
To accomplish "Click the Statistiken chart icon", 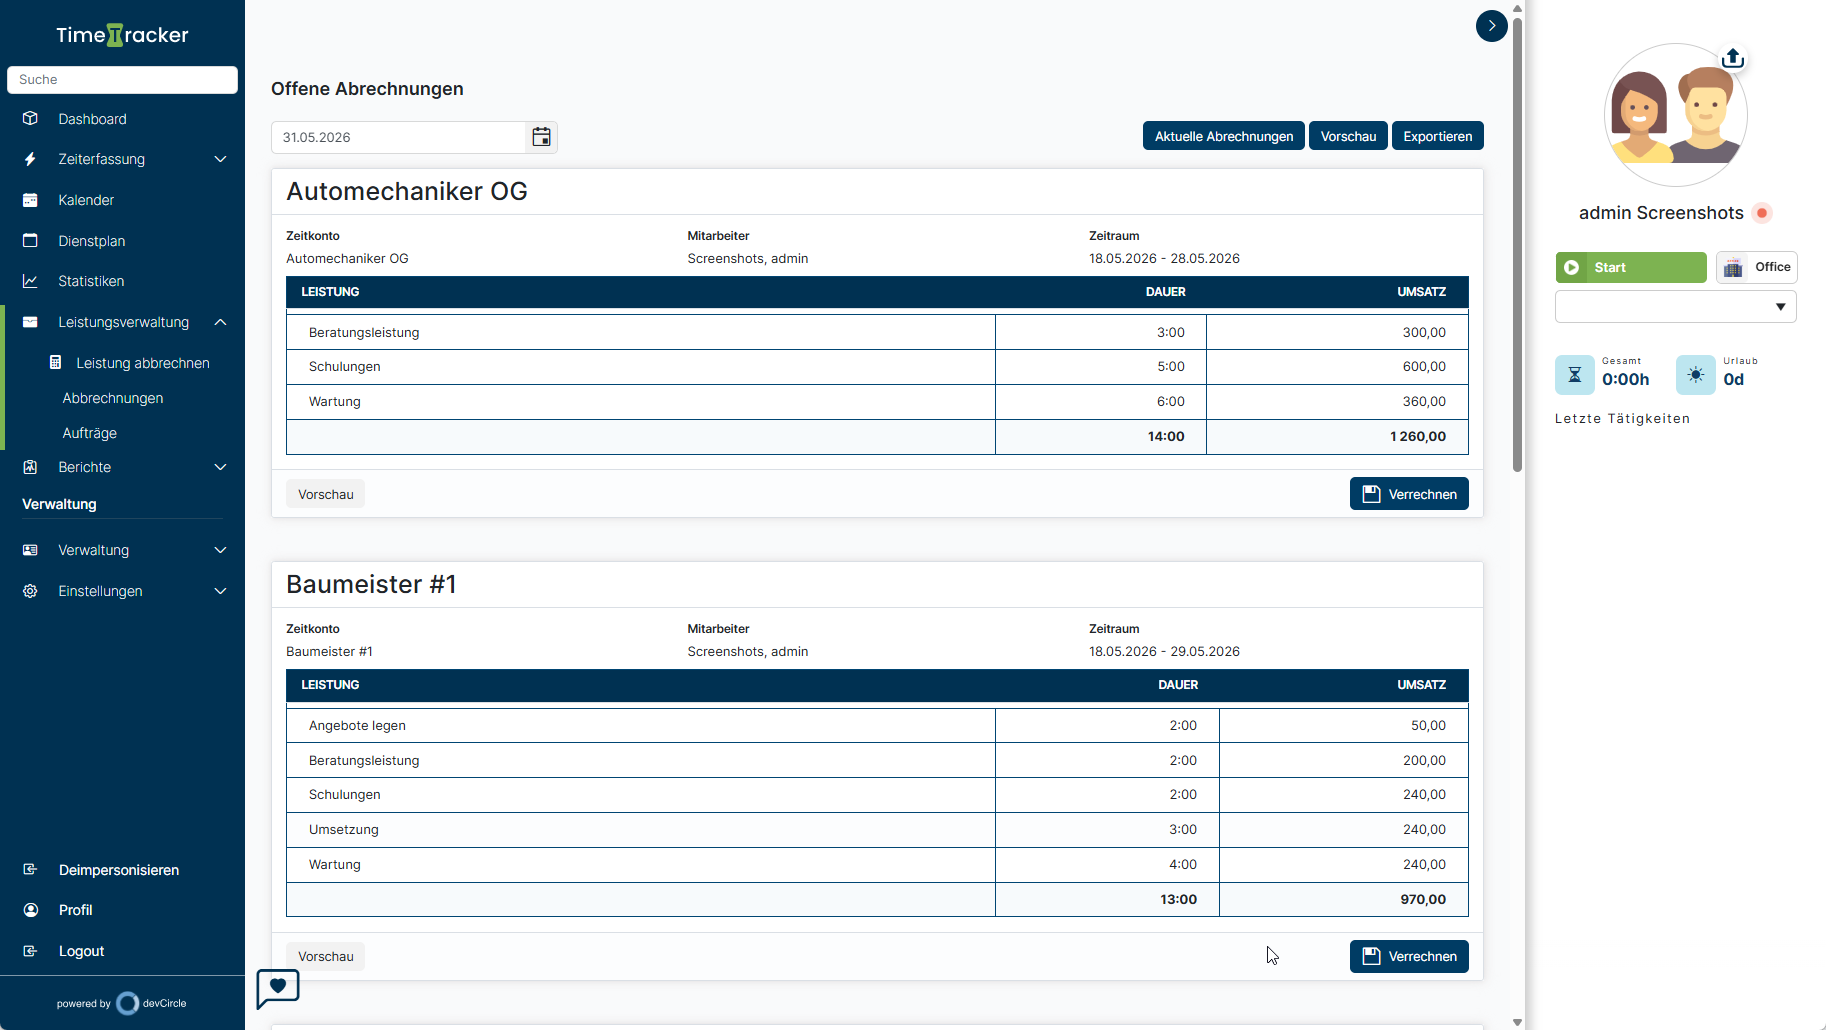I will (30, 281).
